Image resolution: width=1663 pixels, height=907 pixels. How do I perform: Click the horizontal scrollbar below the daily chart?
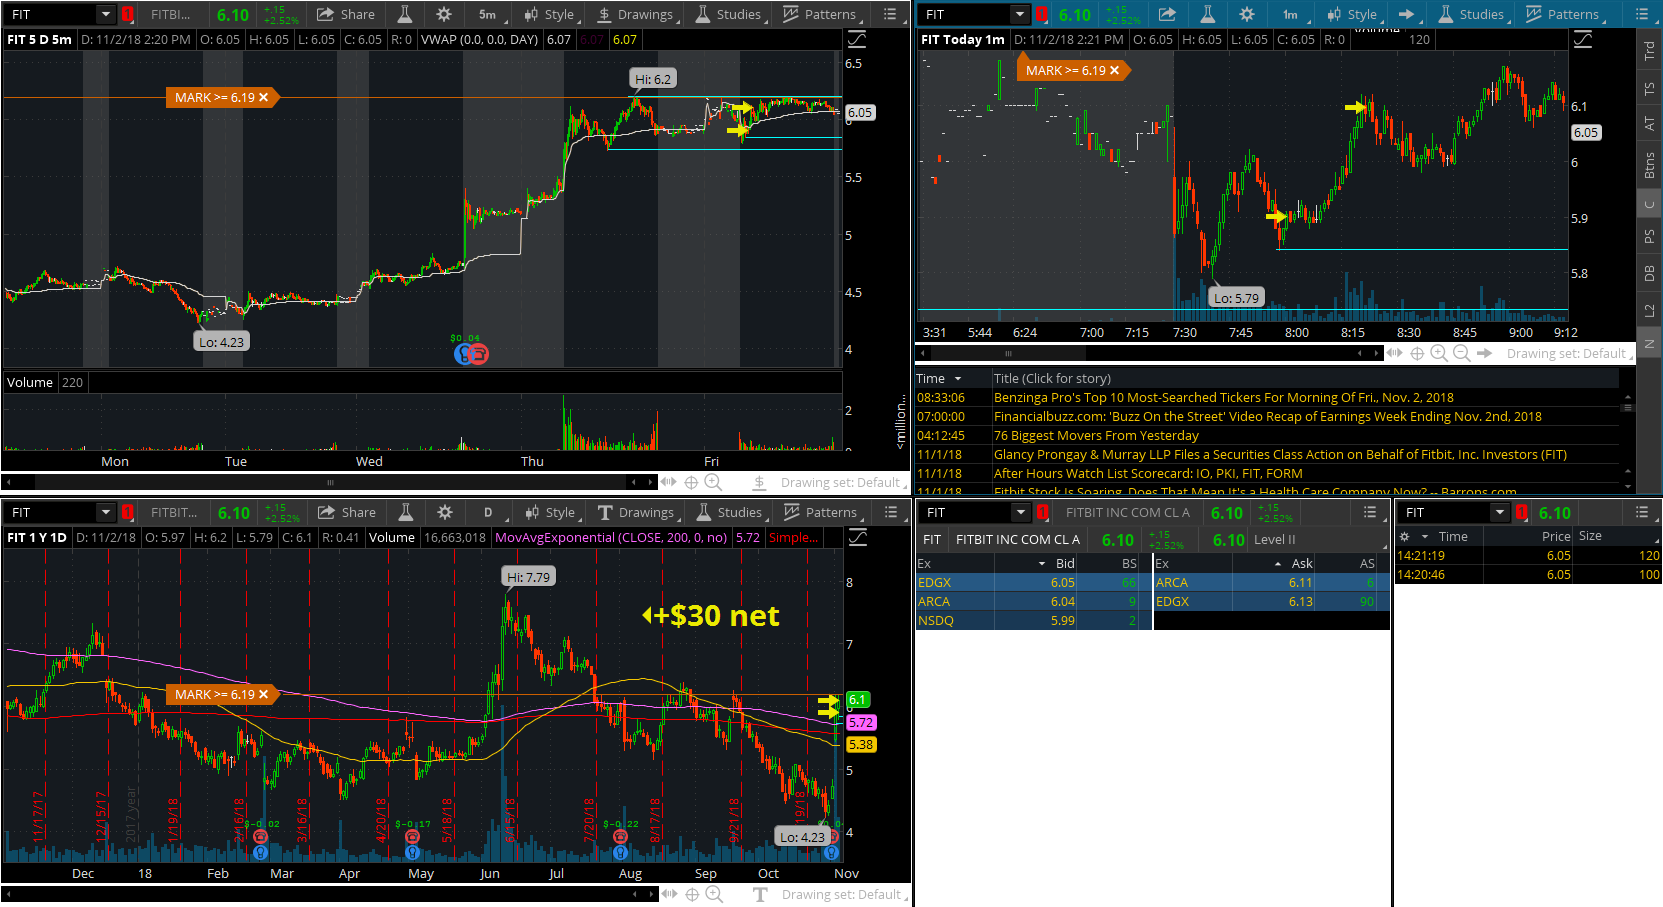pos(330,894)
